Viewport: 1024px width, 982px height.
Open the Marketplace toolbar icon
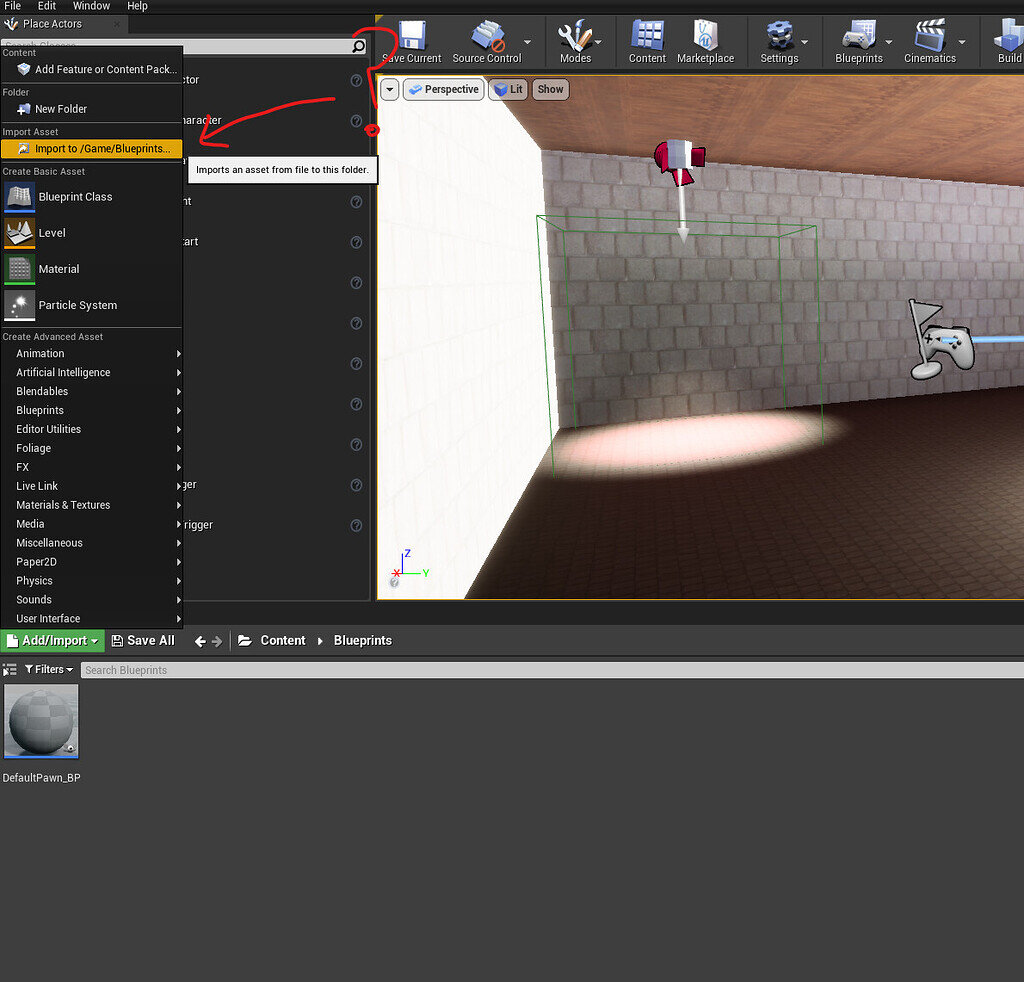(x=705, y=36)
